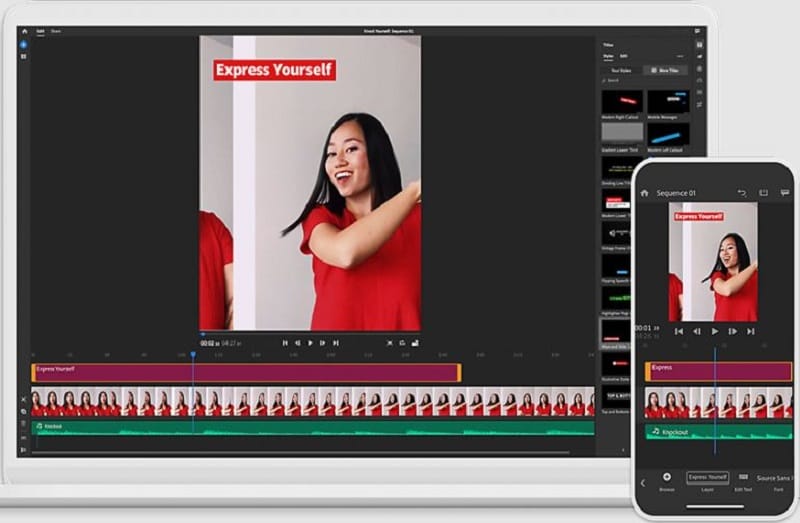The height and width of the screenshot is (523, 800).
Task: Tap the Undo arrow on the phone
Action: pos(742,193)
